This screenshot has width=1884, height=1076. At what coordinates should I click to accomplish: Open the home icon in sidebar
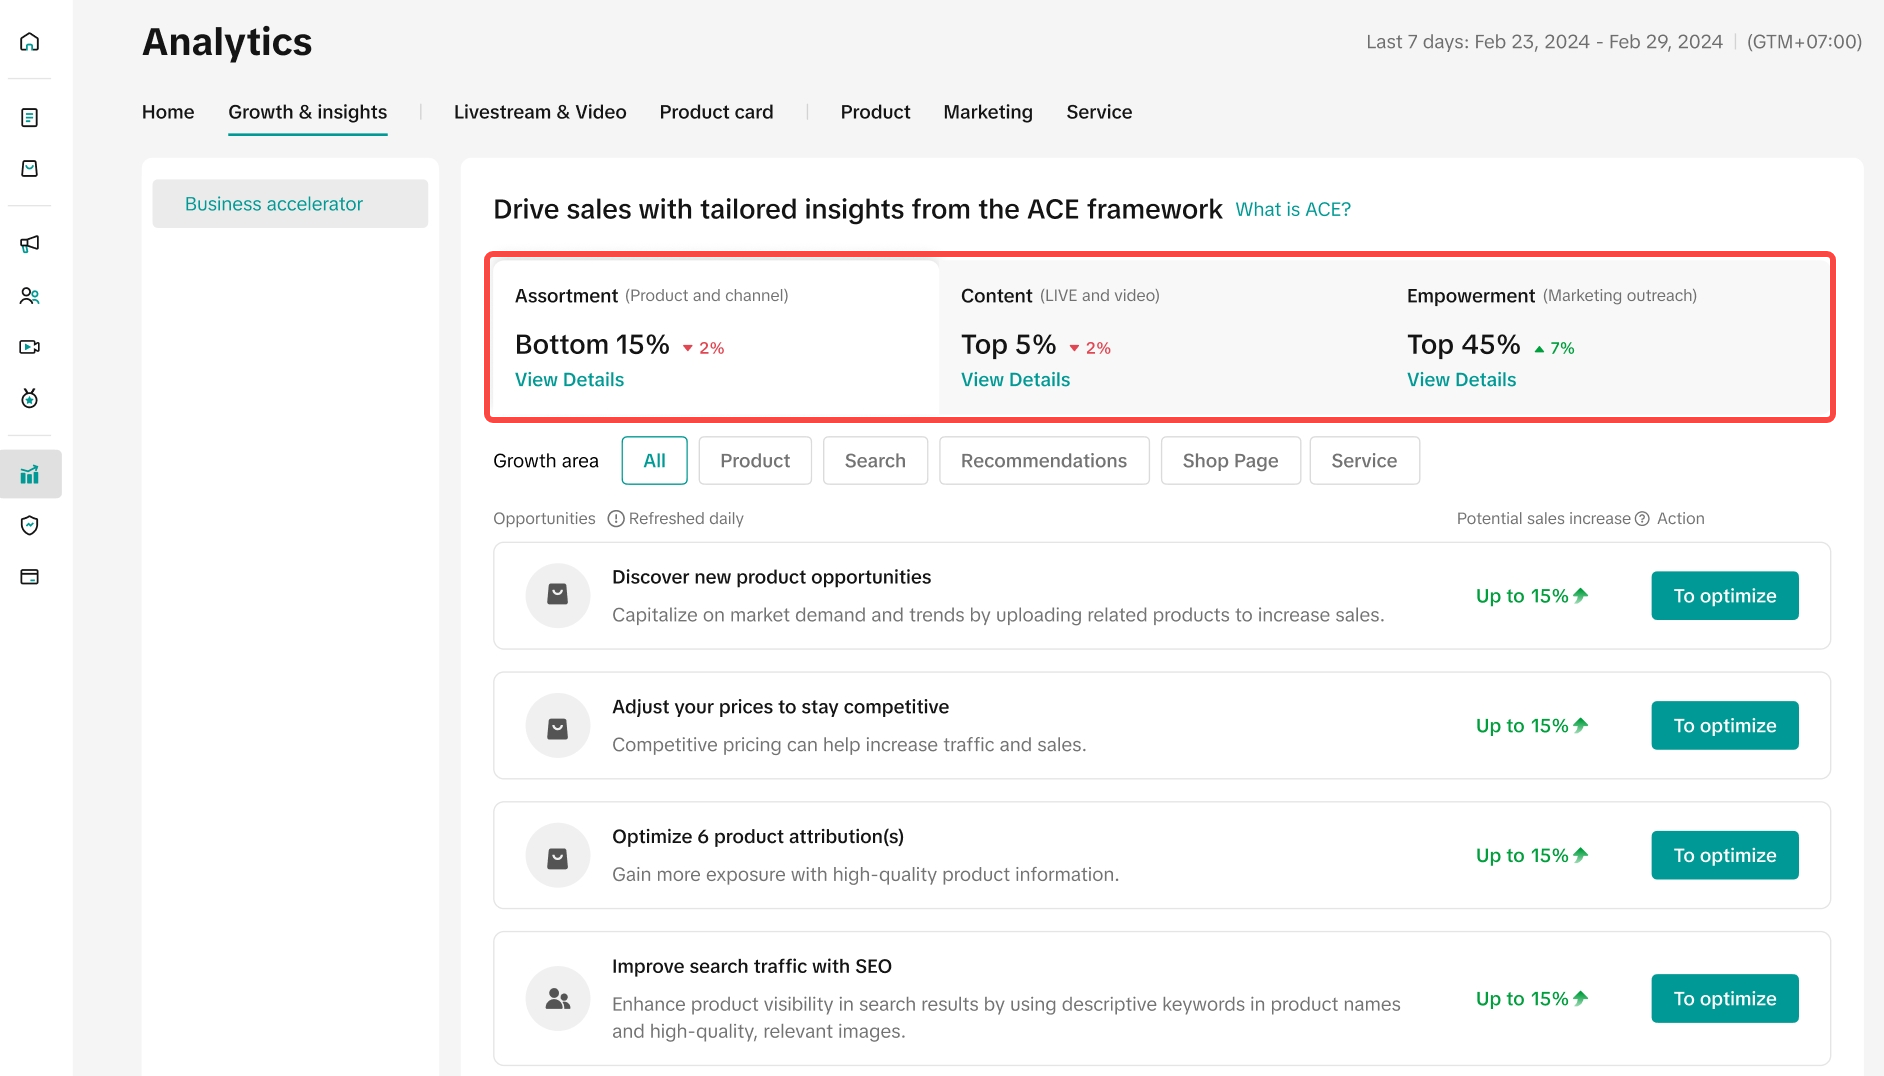tap(30, 42)
